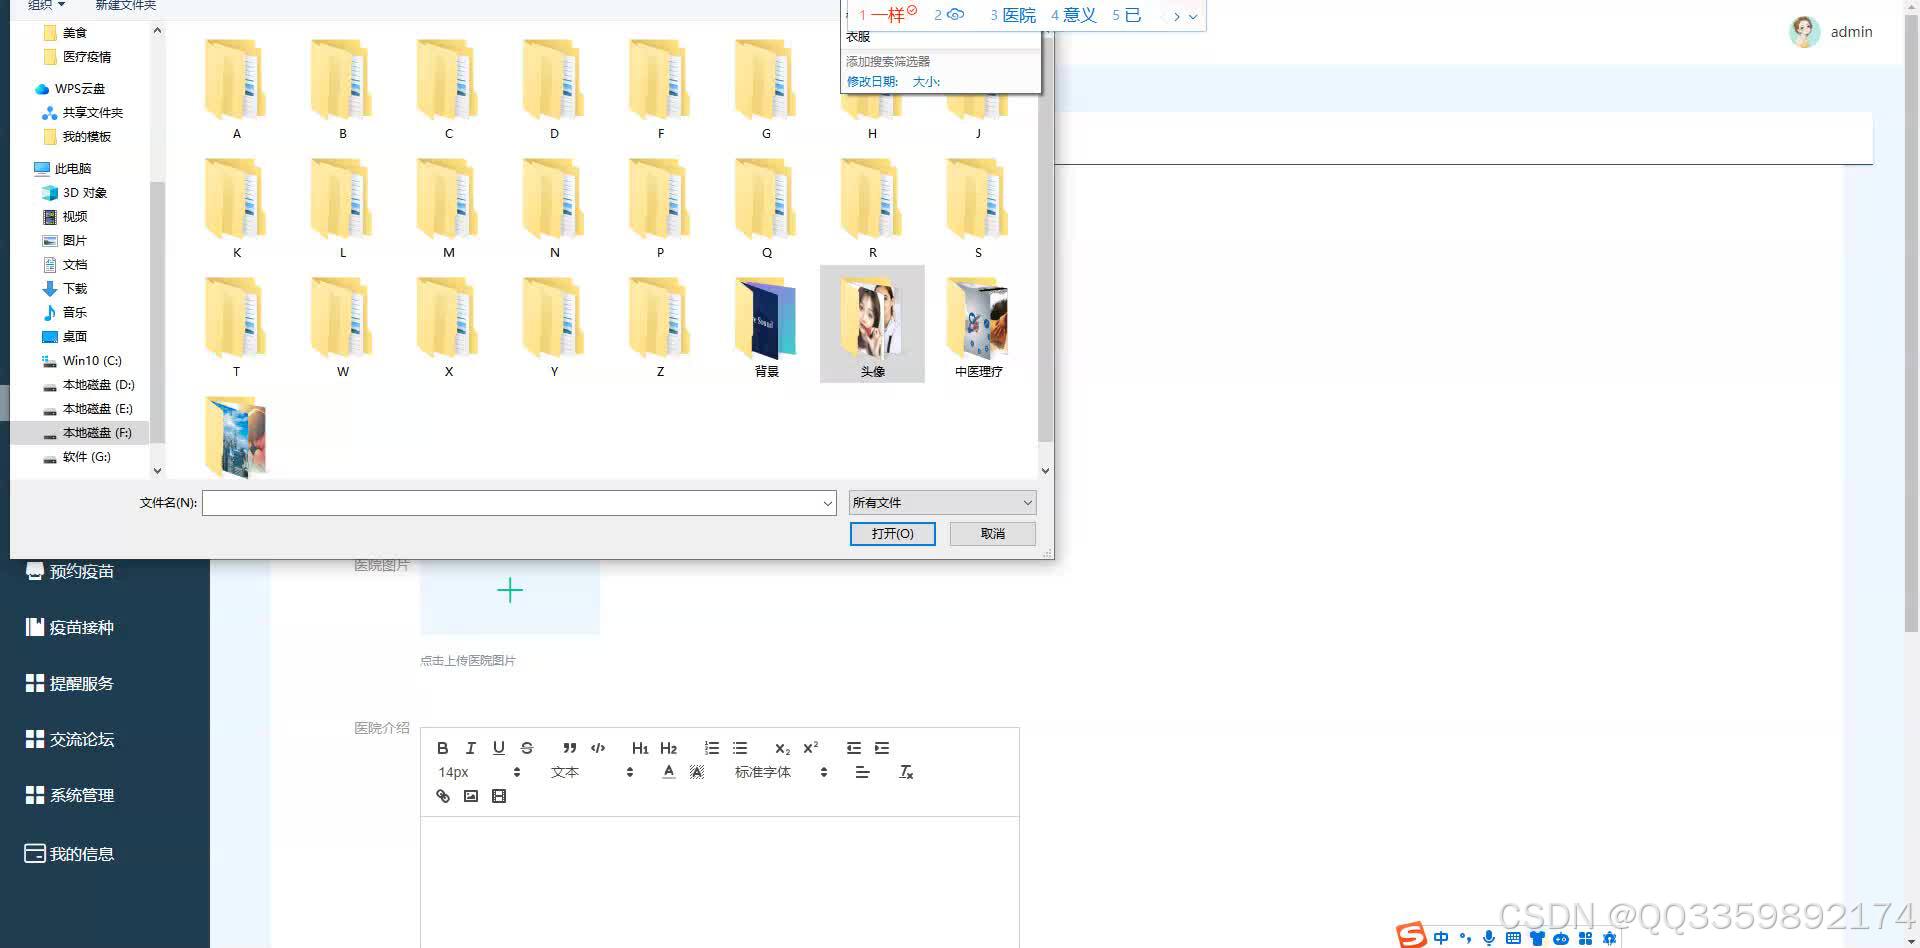Click into the 医院介绍 editor text area
The width and height of the screenshot is (1920, 948).
pos(719,882)
